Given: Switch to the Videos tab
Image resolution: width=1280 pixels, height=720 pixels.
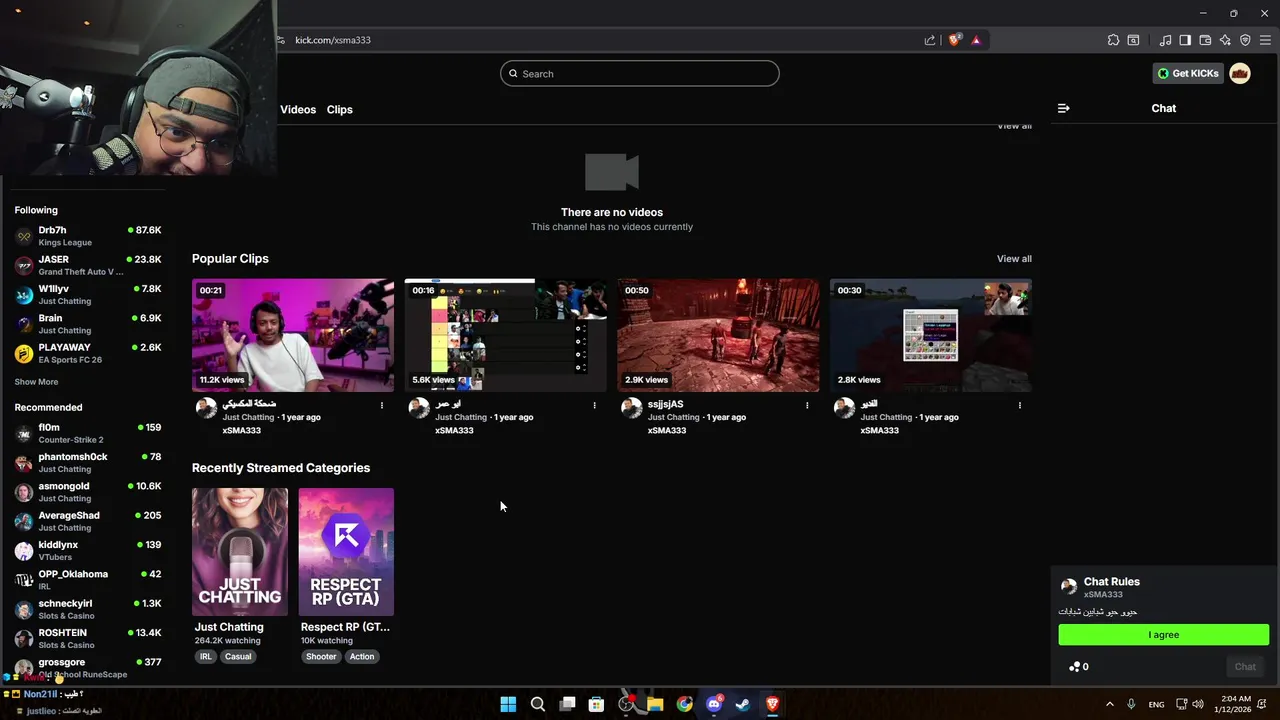Looking at the screenshot, I should pyautogui.click(x=298, y=110).
